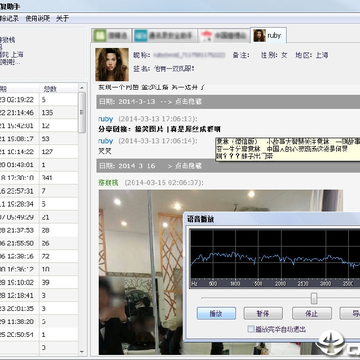
Task: Select row with time 23:57:31
Action: pyautogui.click(x=39, y=191)
